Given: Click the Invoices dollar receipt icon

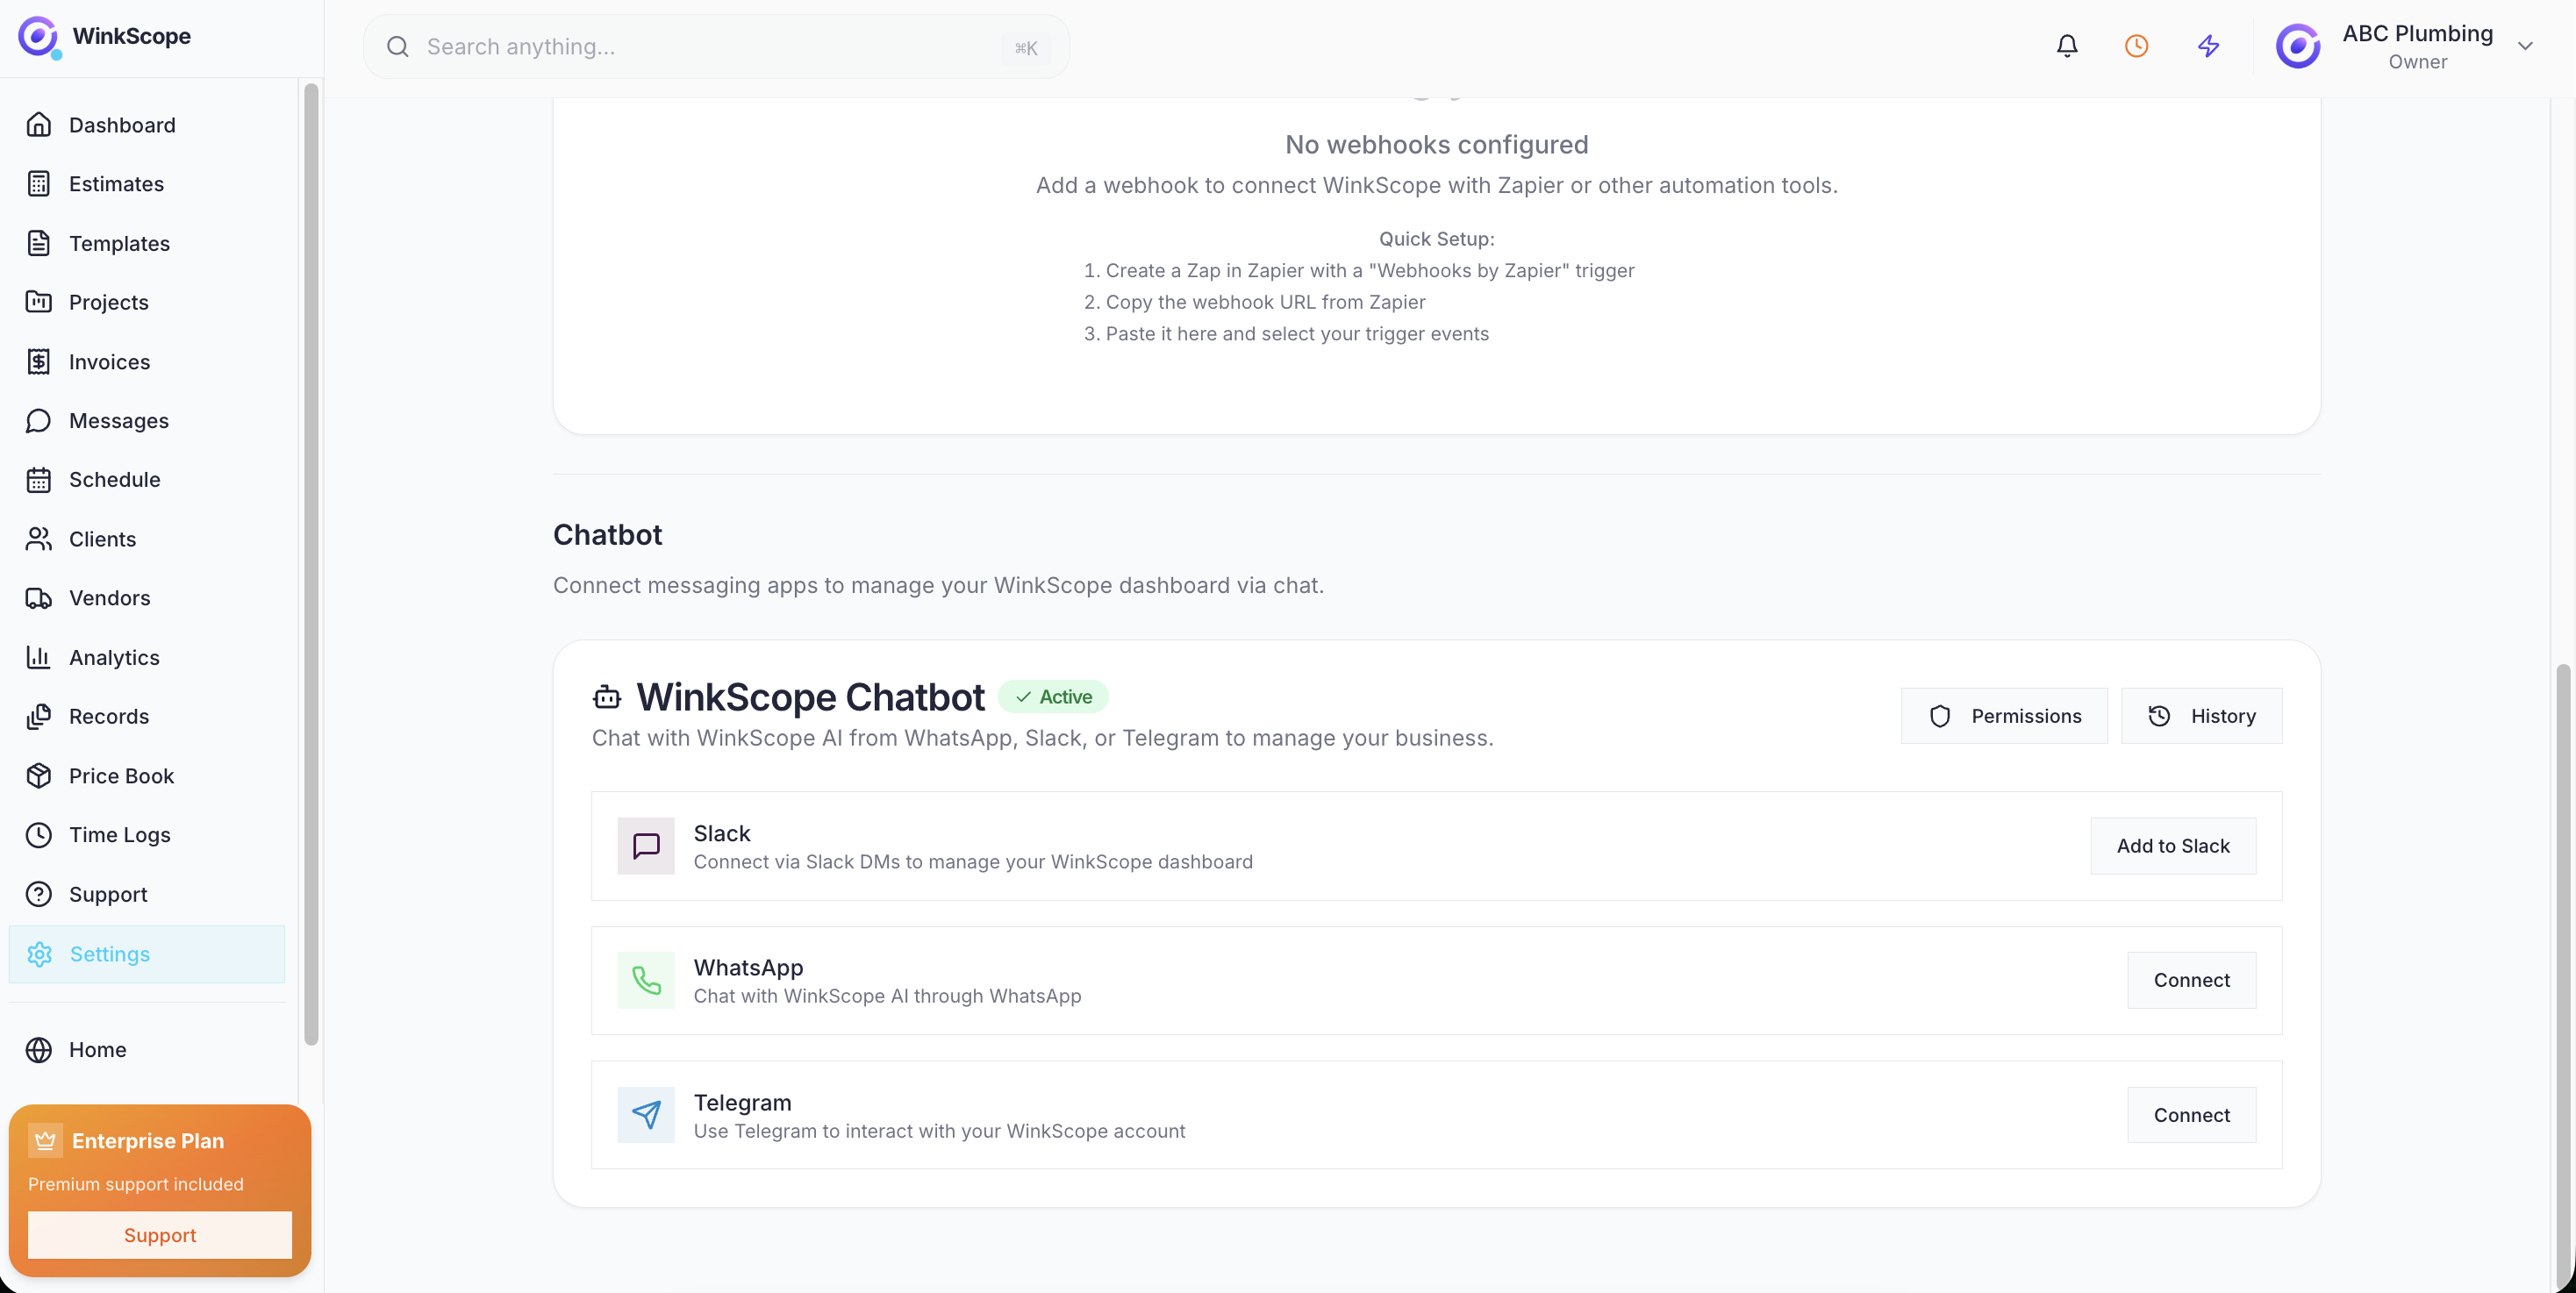Looking at the screenshot, I should (x=39, y=362).
